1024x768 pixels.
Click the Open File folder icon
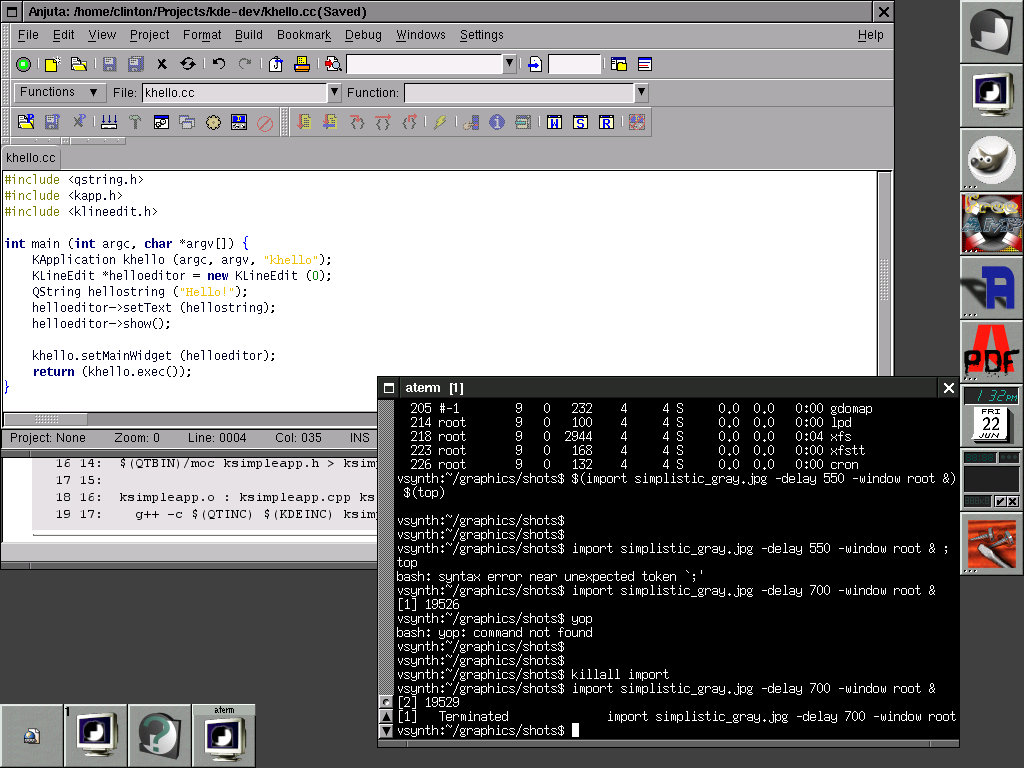coord(77,64)
